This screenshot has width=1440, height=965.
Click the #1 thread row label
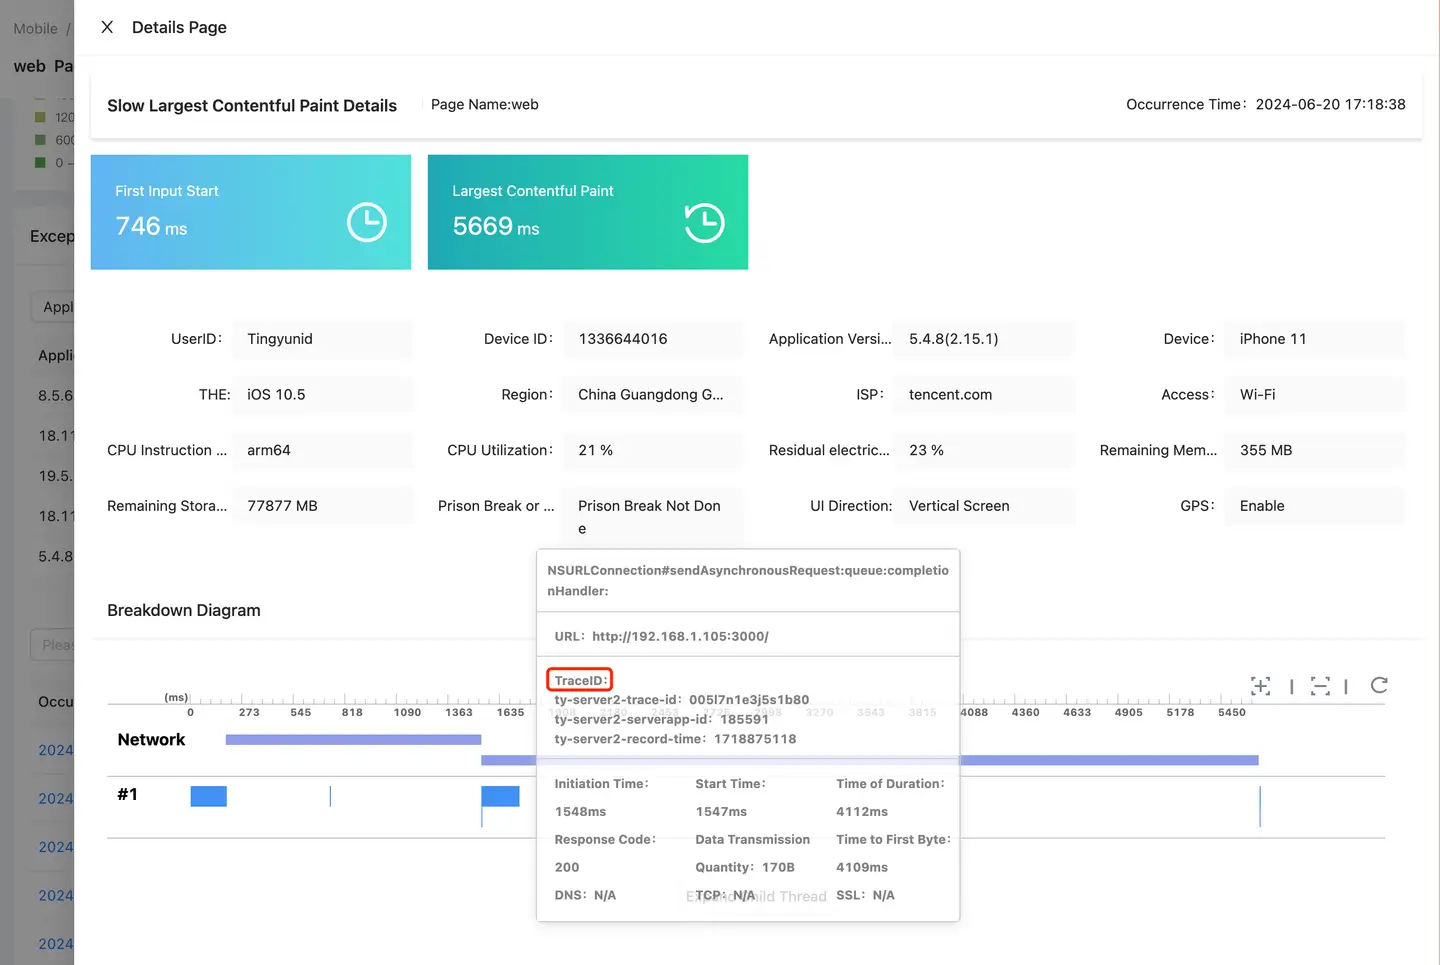[x=127, y=794]
